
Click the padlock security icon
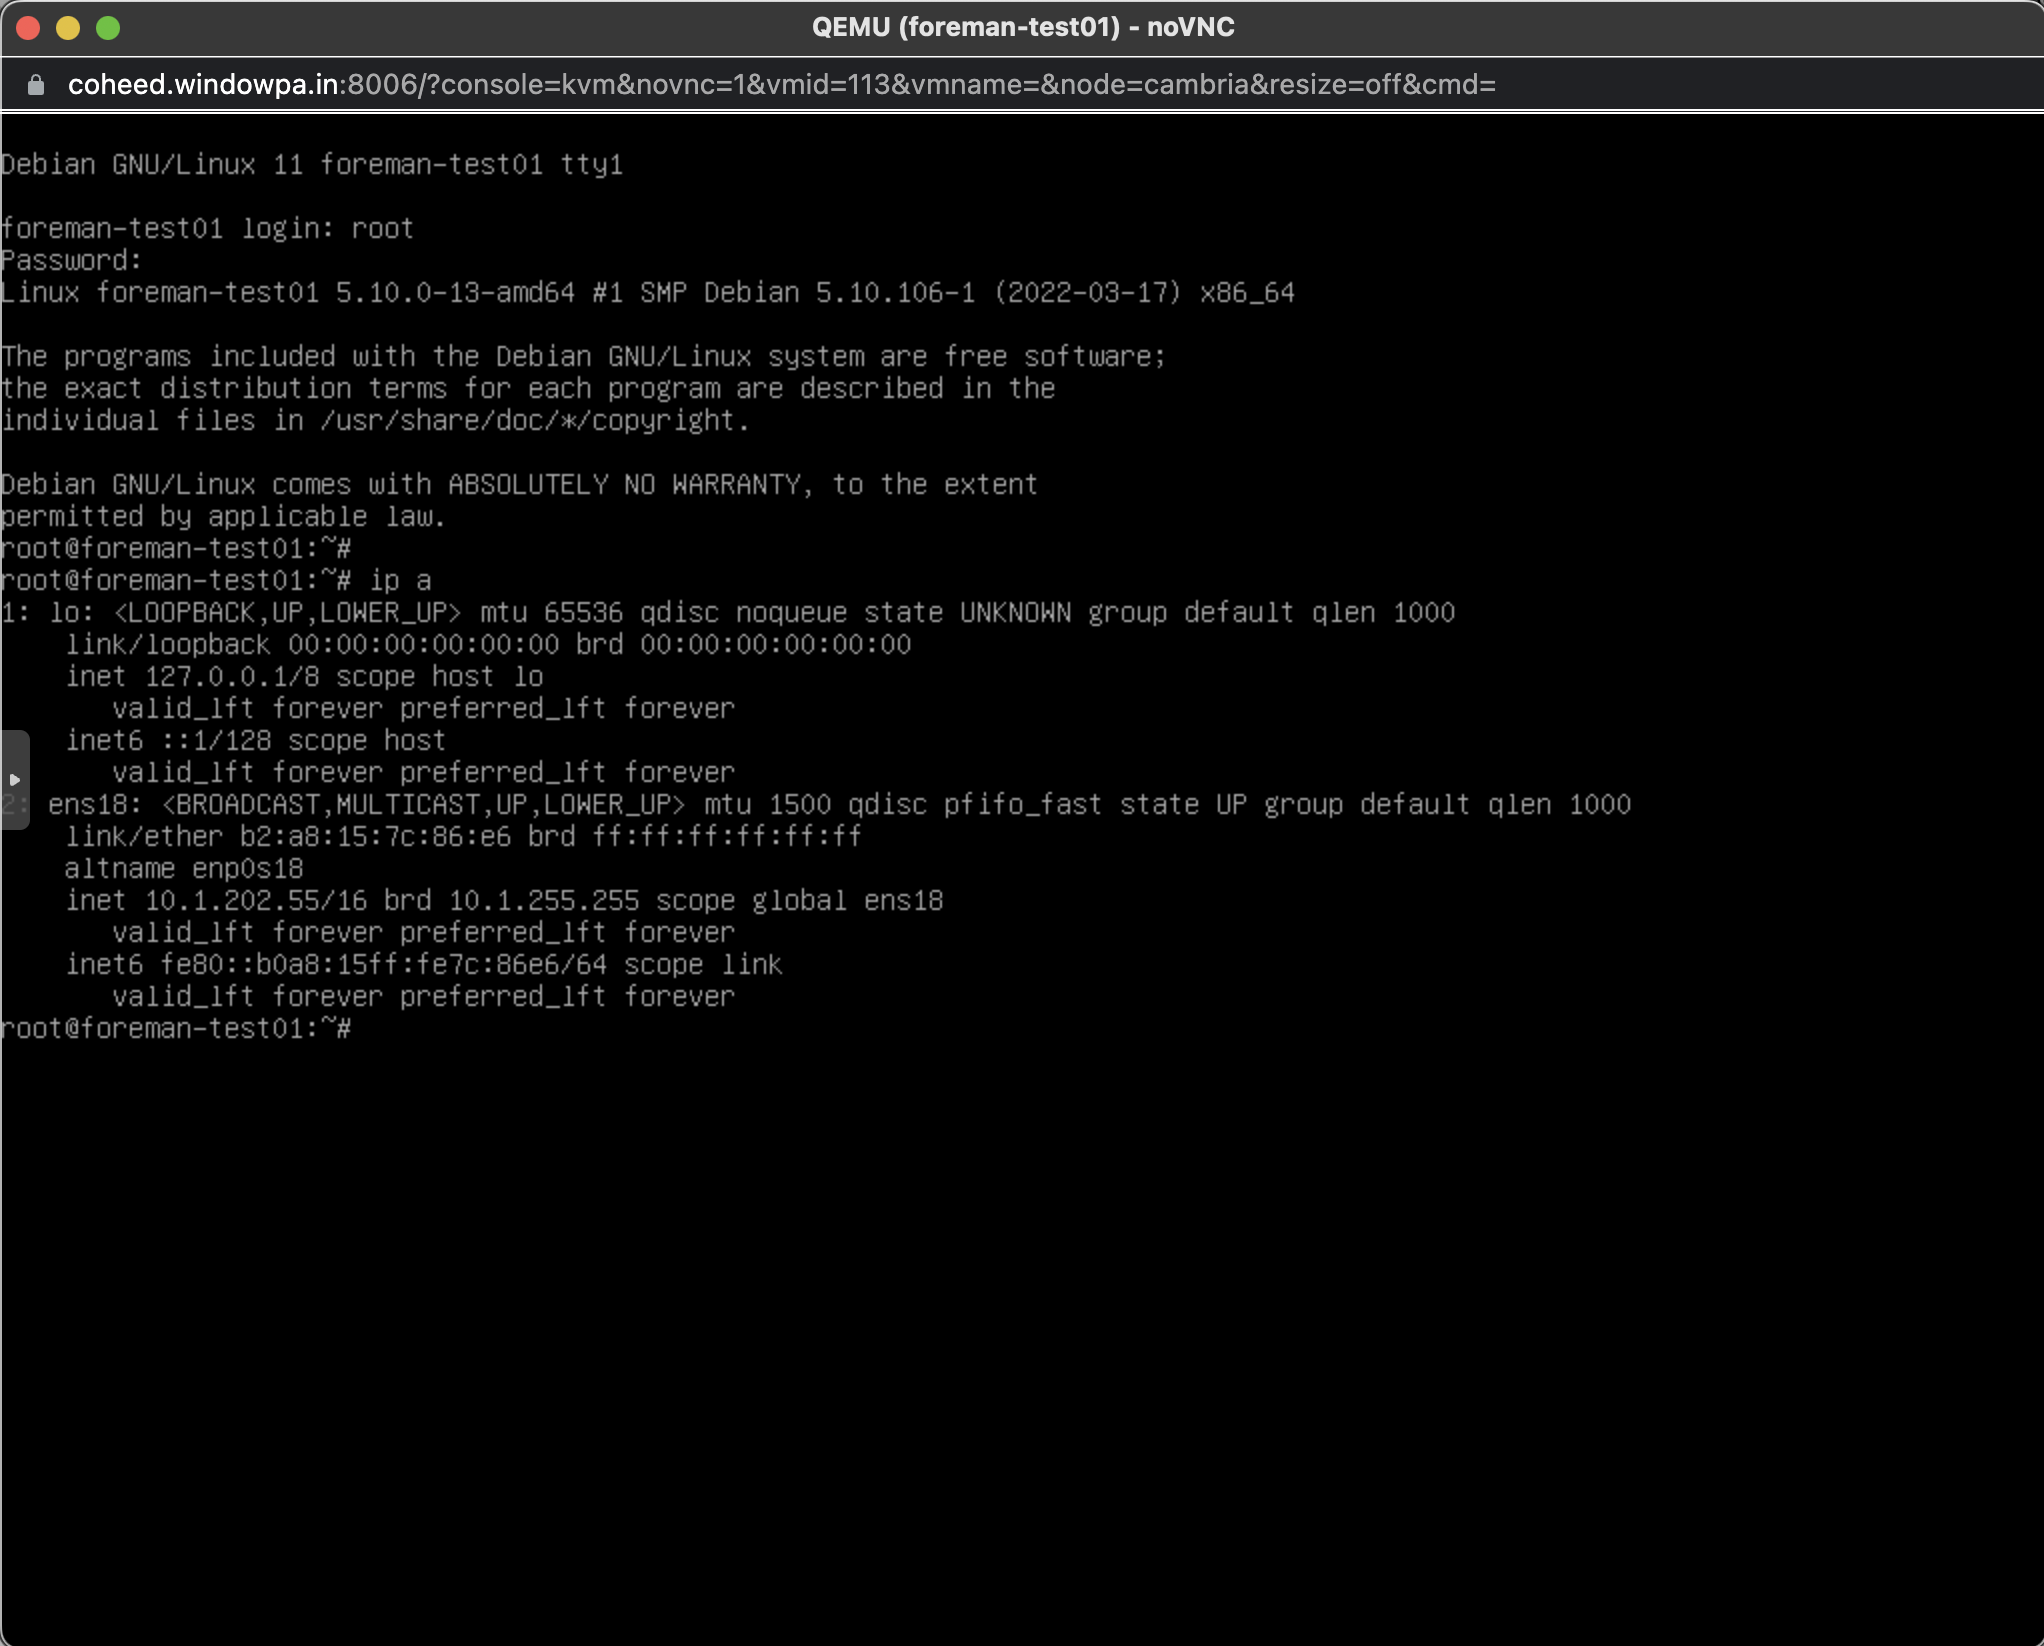[36, 85]
